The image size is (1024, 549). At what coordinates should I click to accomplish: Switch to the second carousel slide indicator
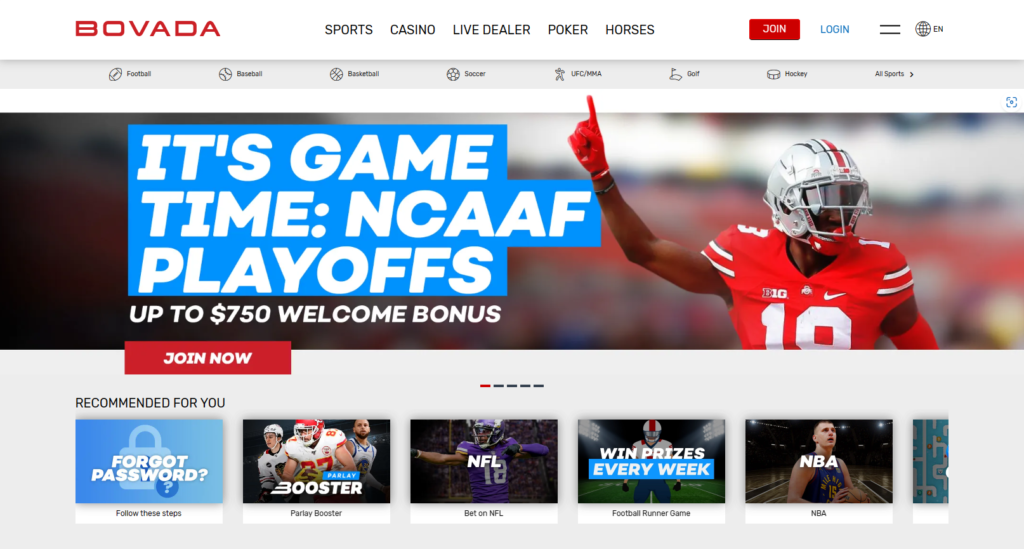[498, 386]
